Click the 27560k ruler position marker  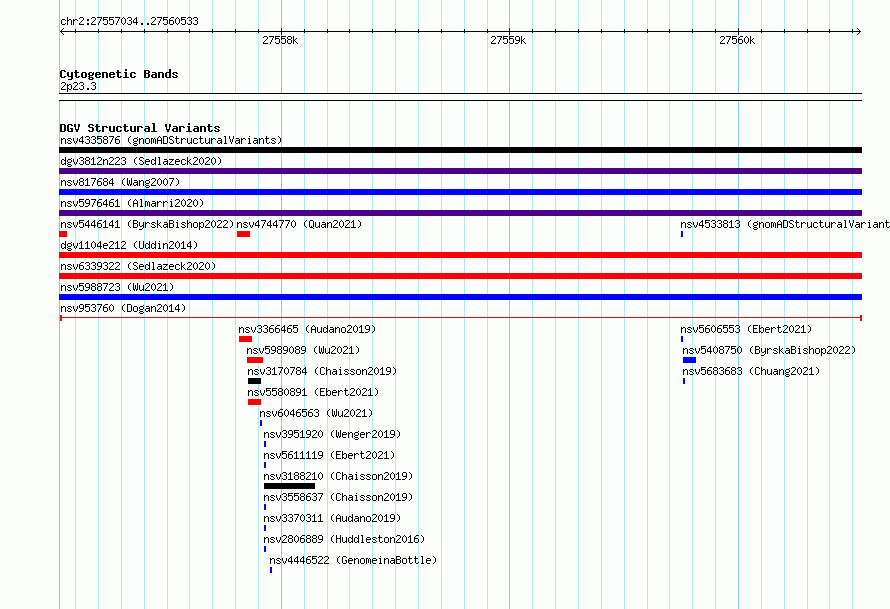point(737,40)
